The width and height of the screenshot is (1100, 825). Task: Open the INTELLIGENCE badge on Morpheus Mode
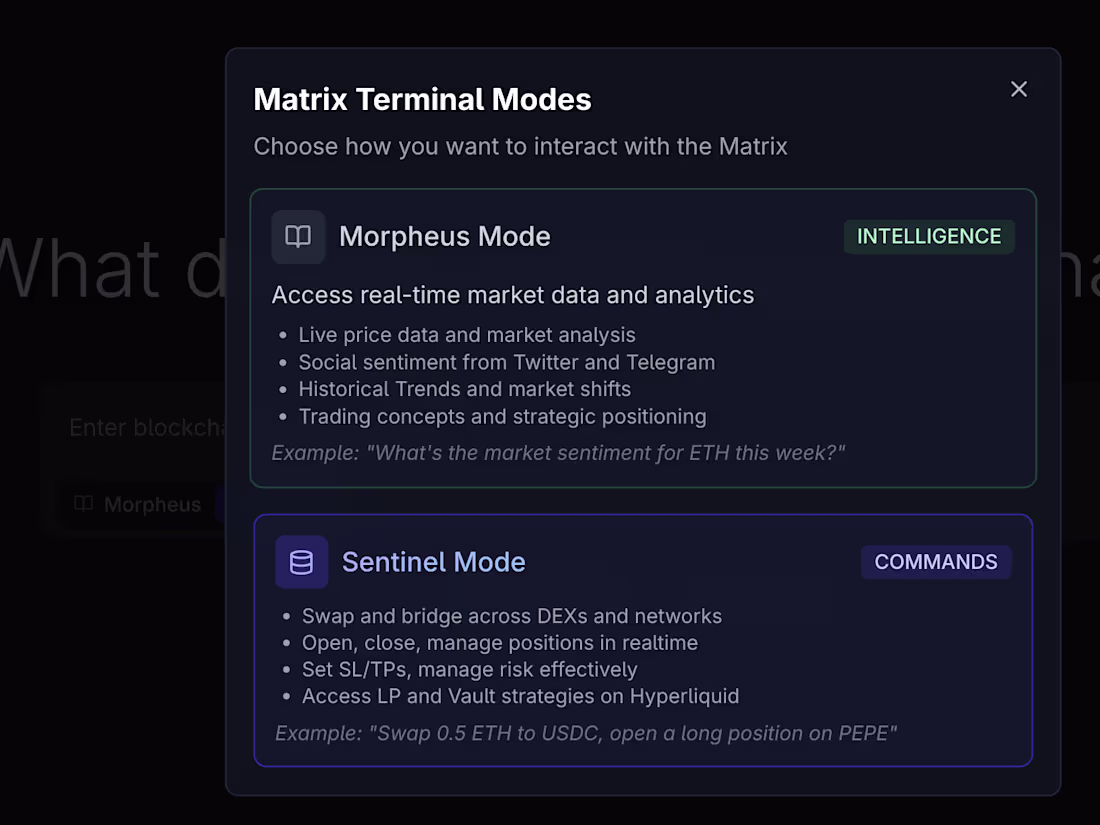pyautogui.click(x=928, y=237)
